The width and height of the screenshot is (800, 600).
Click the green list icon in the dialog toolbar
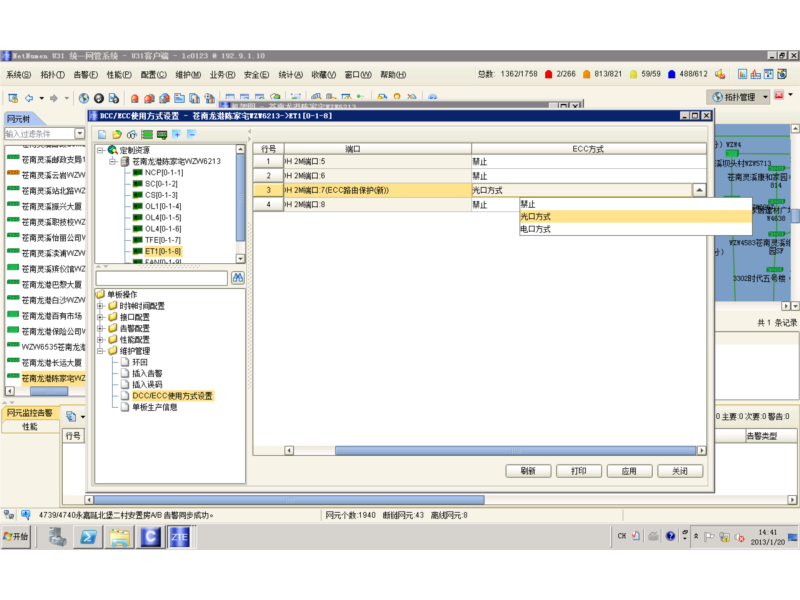(x=148, y=134)
